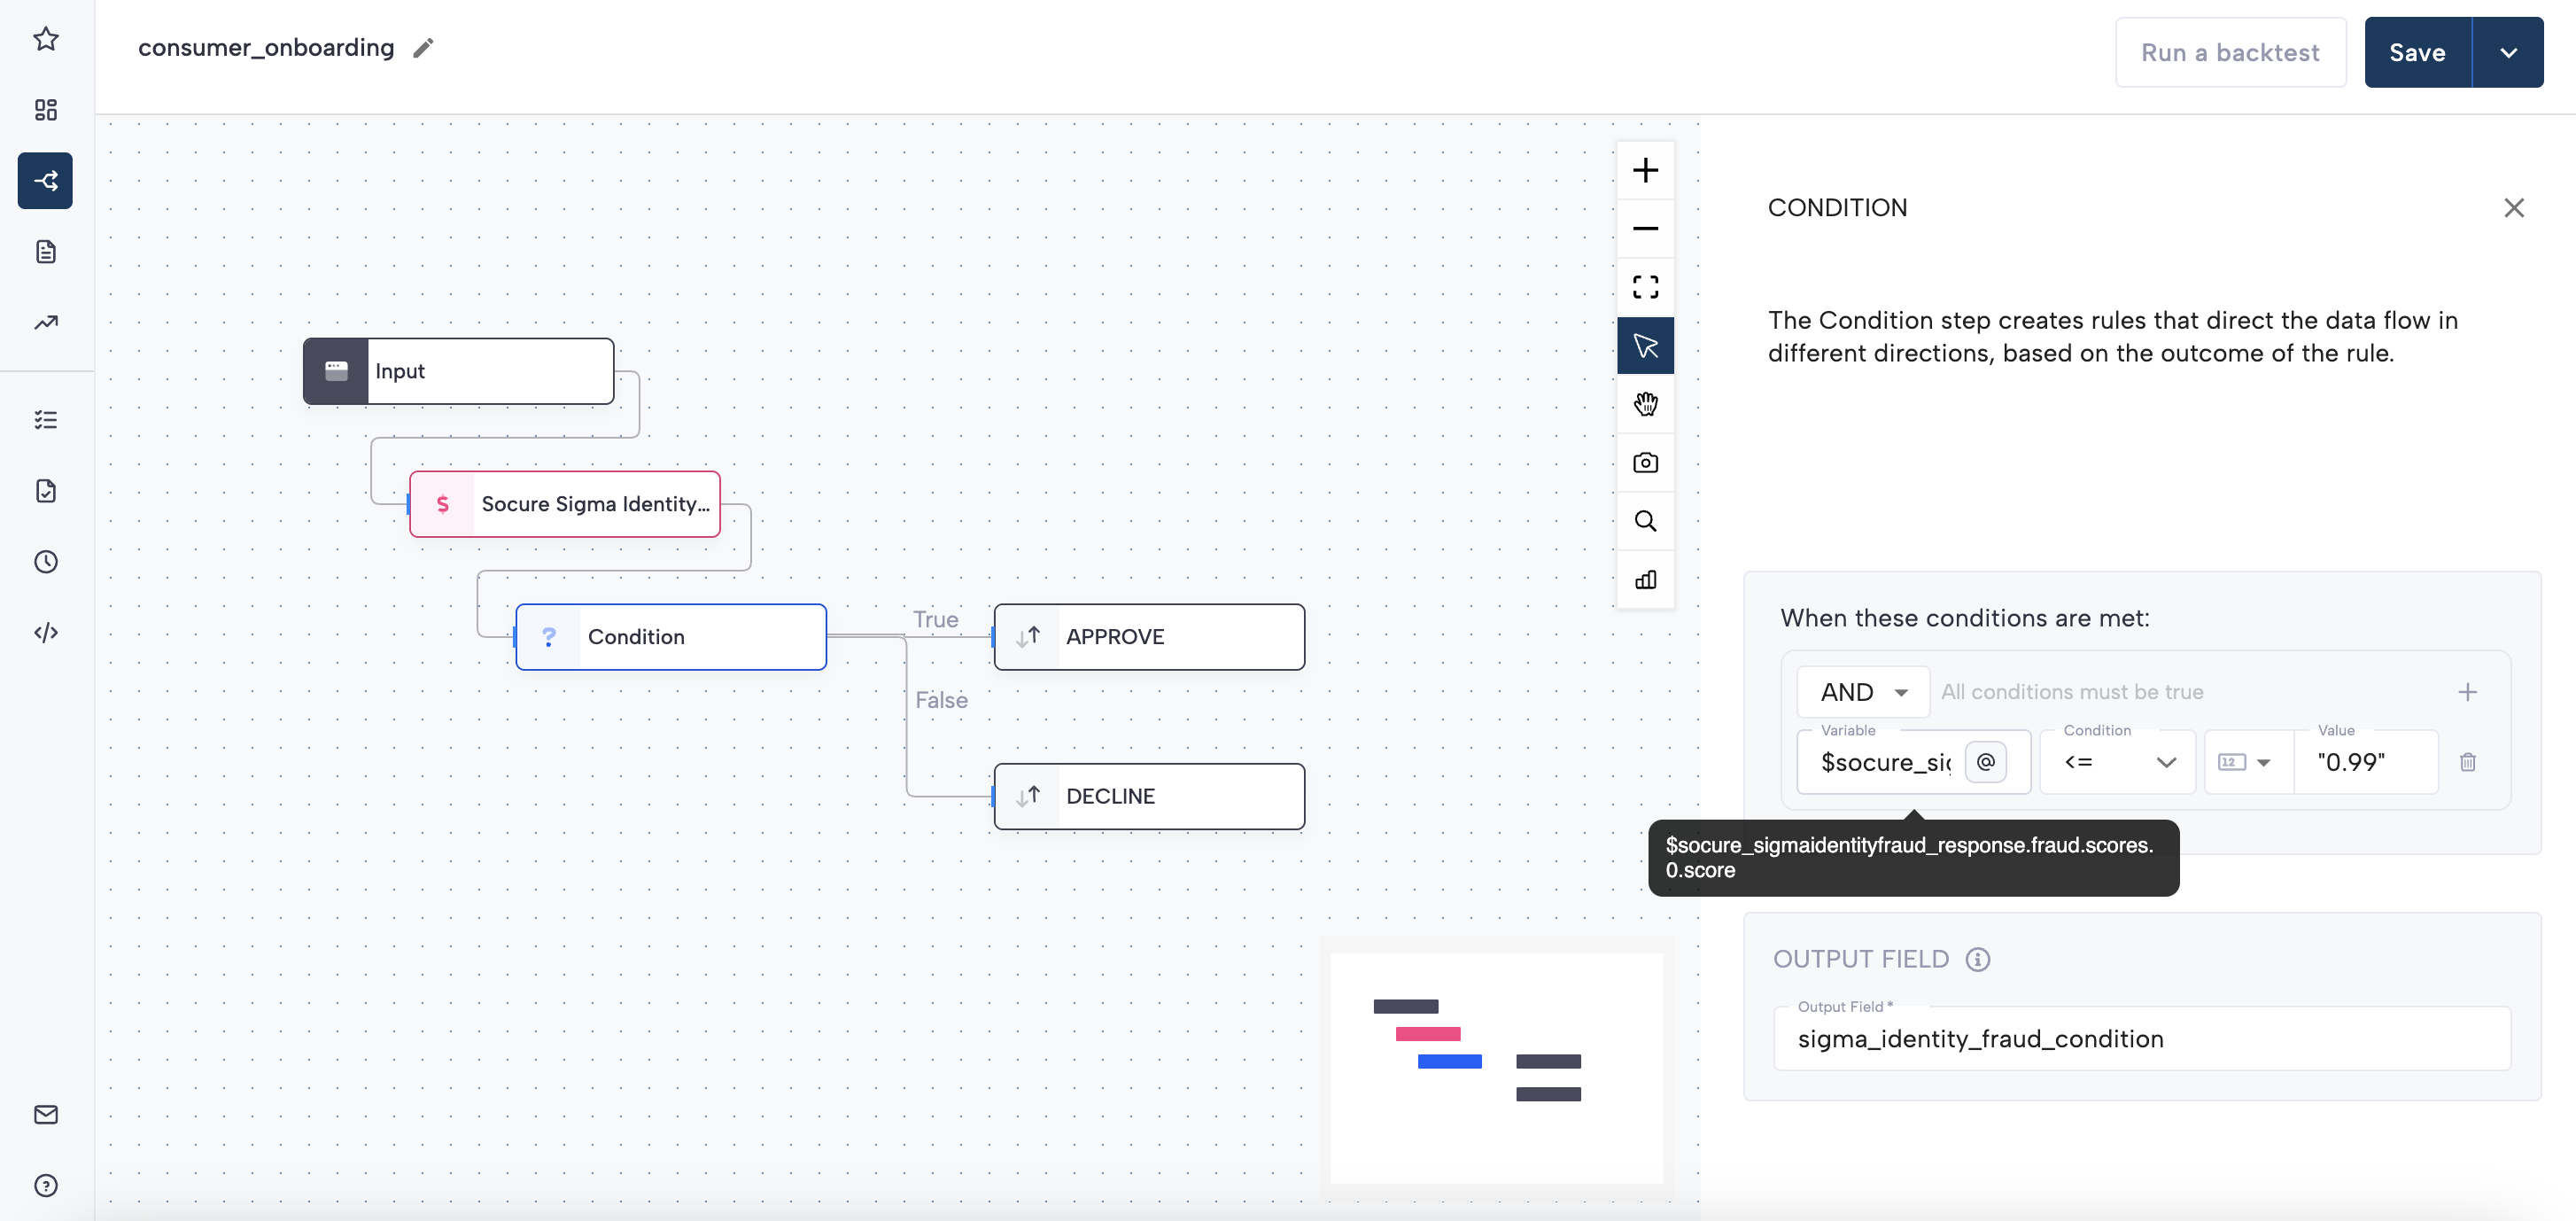Select the DECLINE node on canvas
The image size is (2576, 1221).
[x=1148, y=796]
